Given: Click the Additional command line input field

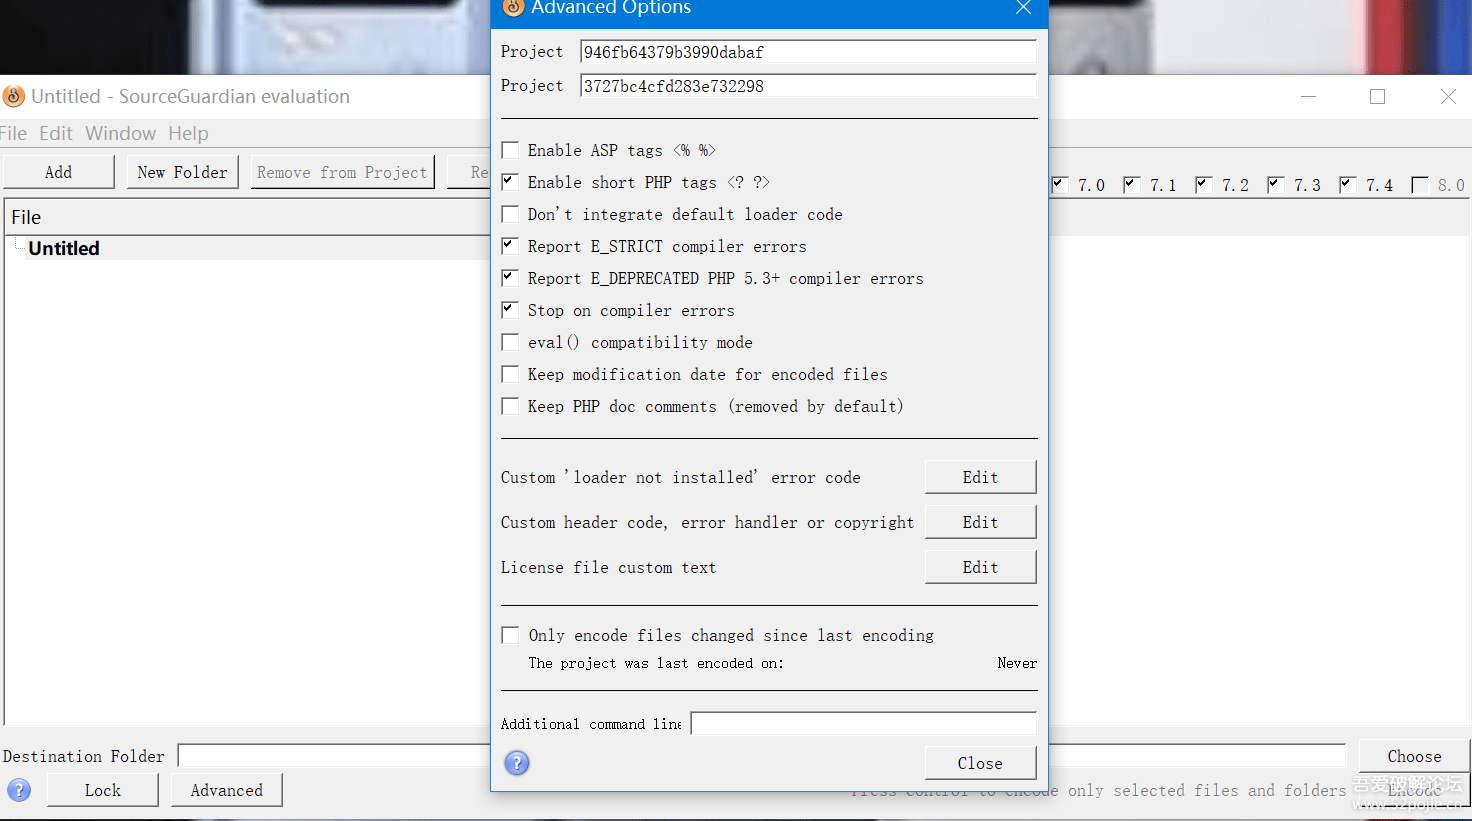Looking at the screenshot, I should click(x=864, y=723).
